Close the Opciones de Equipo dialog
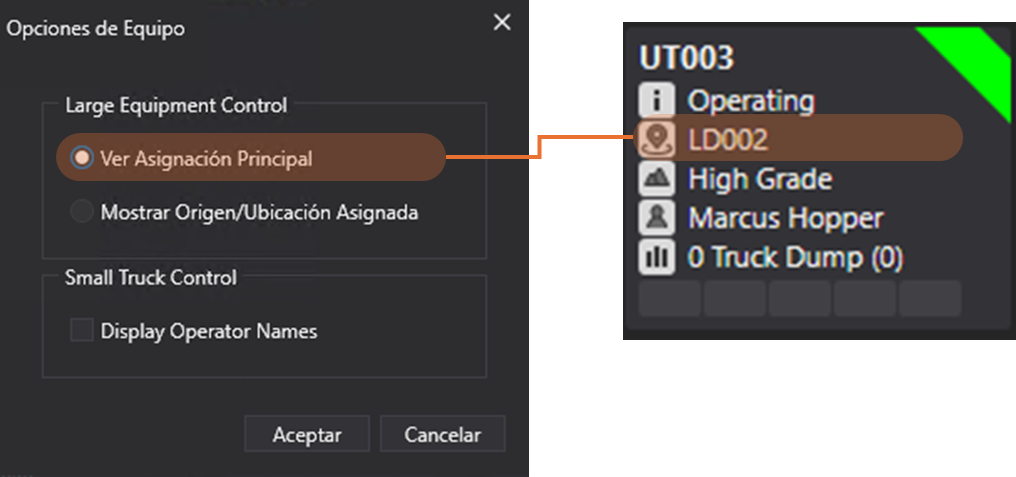 pos(502,23)
